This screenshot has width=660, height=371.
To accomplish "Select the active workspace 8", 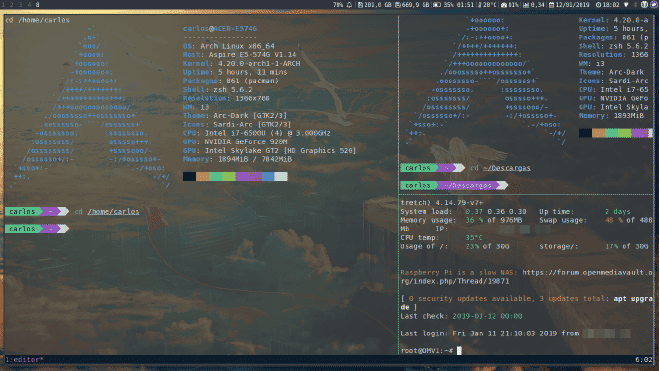I will [37, 5].
